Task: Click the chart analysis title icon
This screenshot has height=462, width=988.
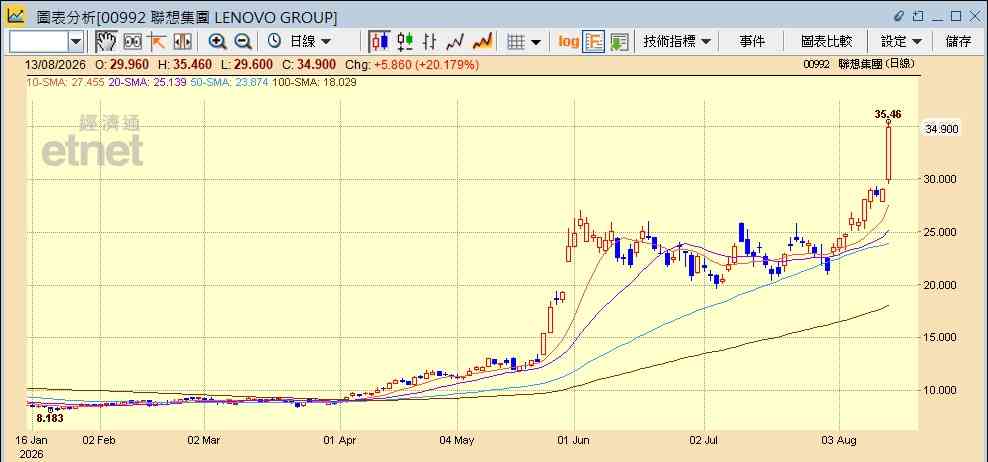Action: click(16, 15)
